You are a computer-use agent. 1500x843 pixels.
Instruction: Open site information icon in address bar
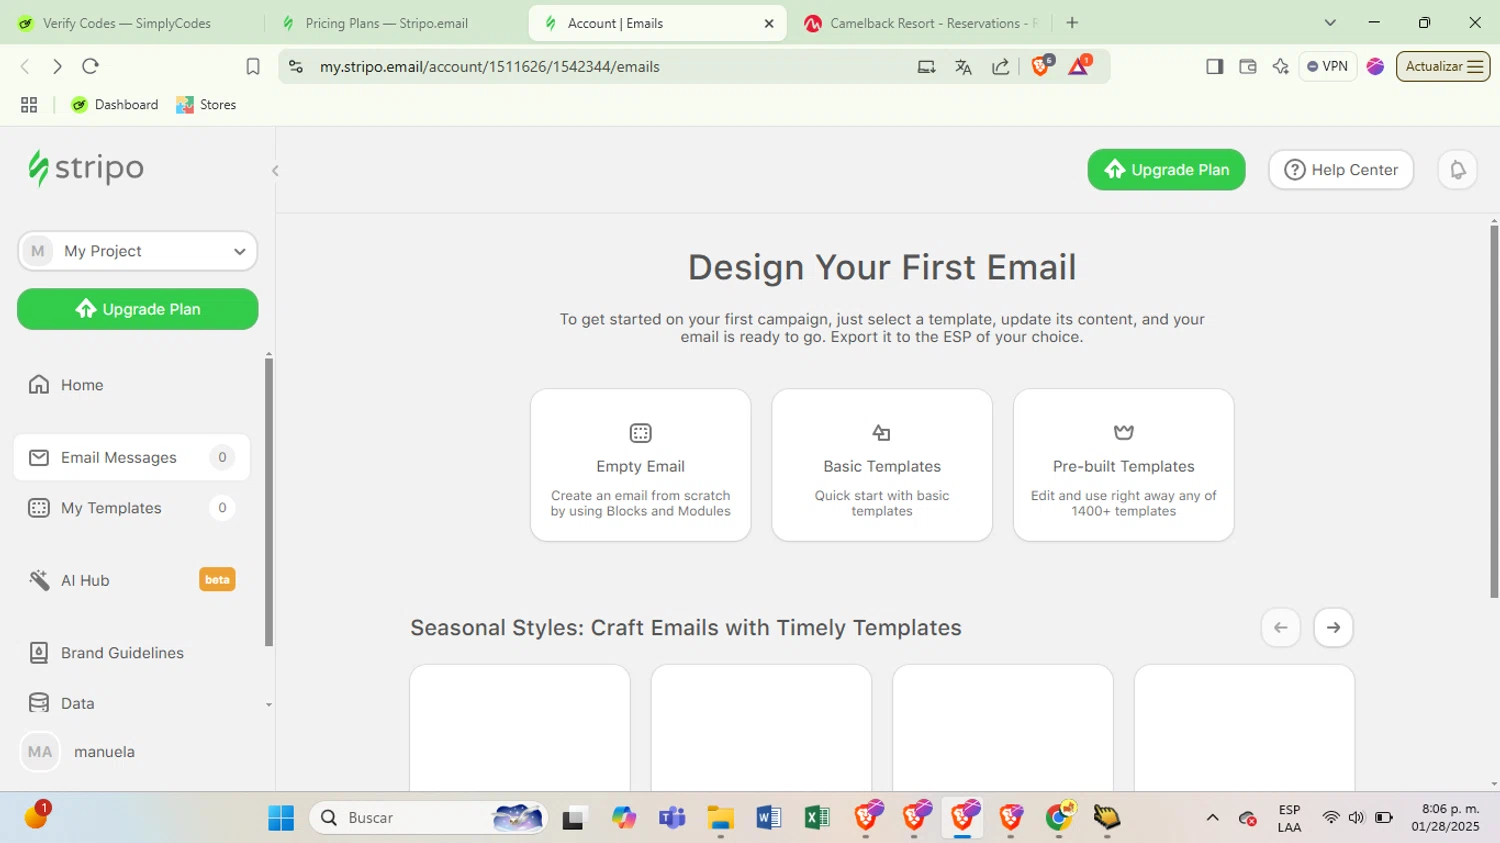tap(295, 67)
